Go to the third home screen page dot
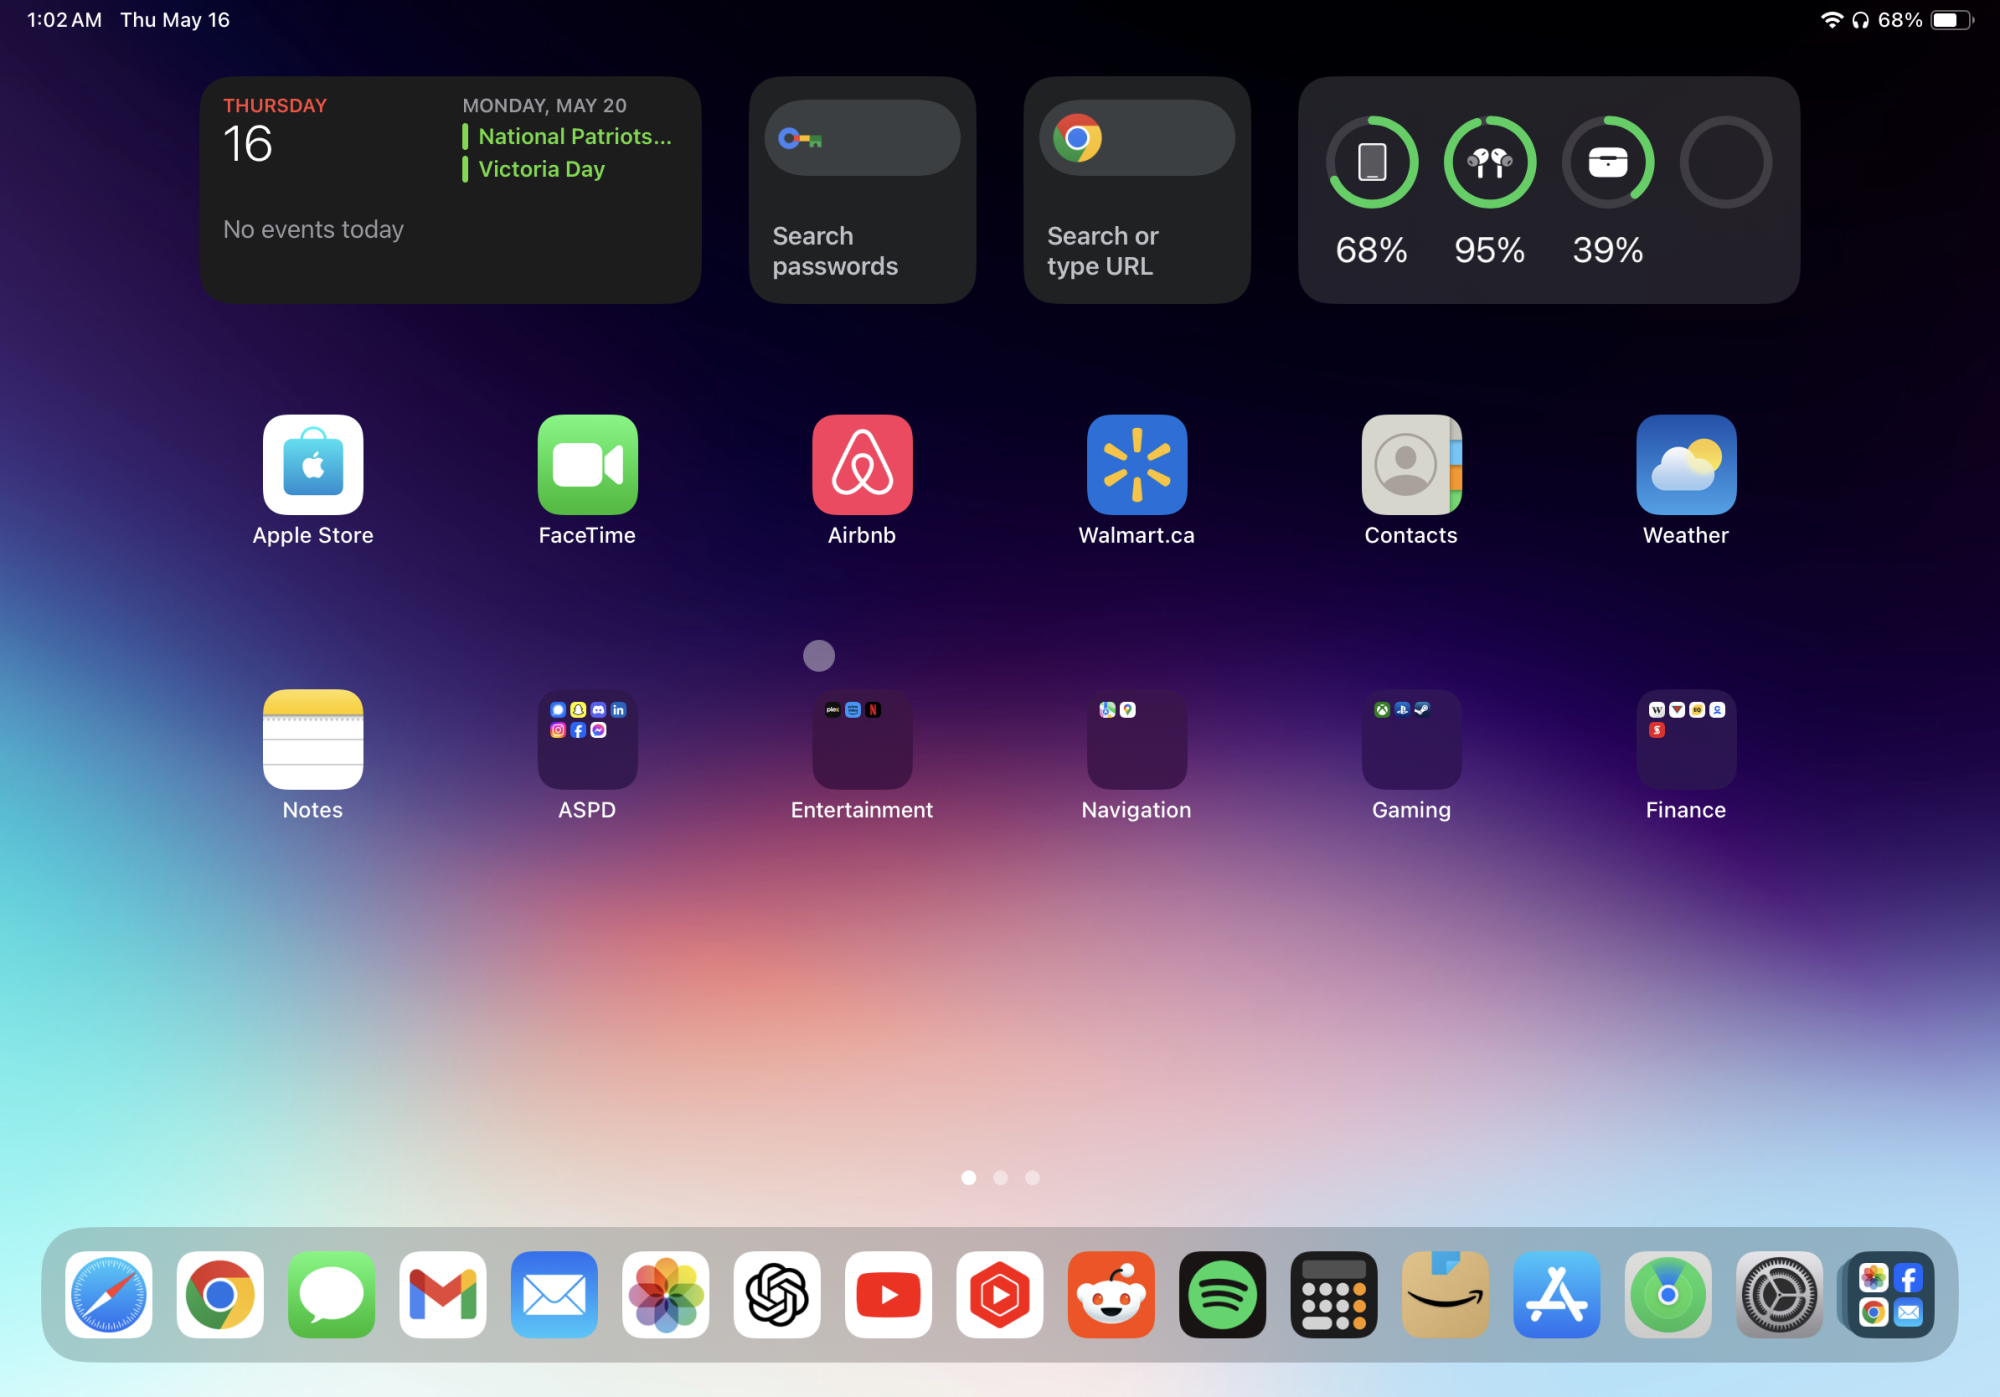 [x=1032, y=1178]
